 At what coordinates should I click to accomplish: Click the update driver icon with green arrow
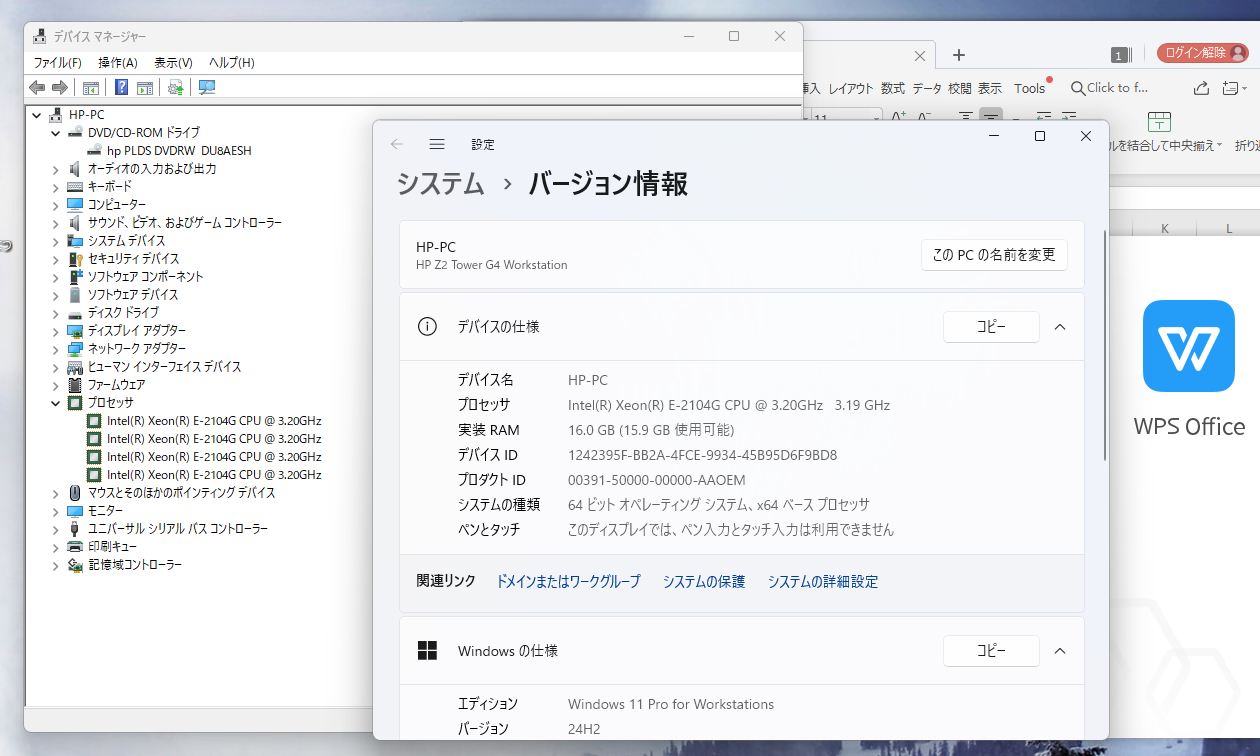pyautogui.click(x=176, y=87)
